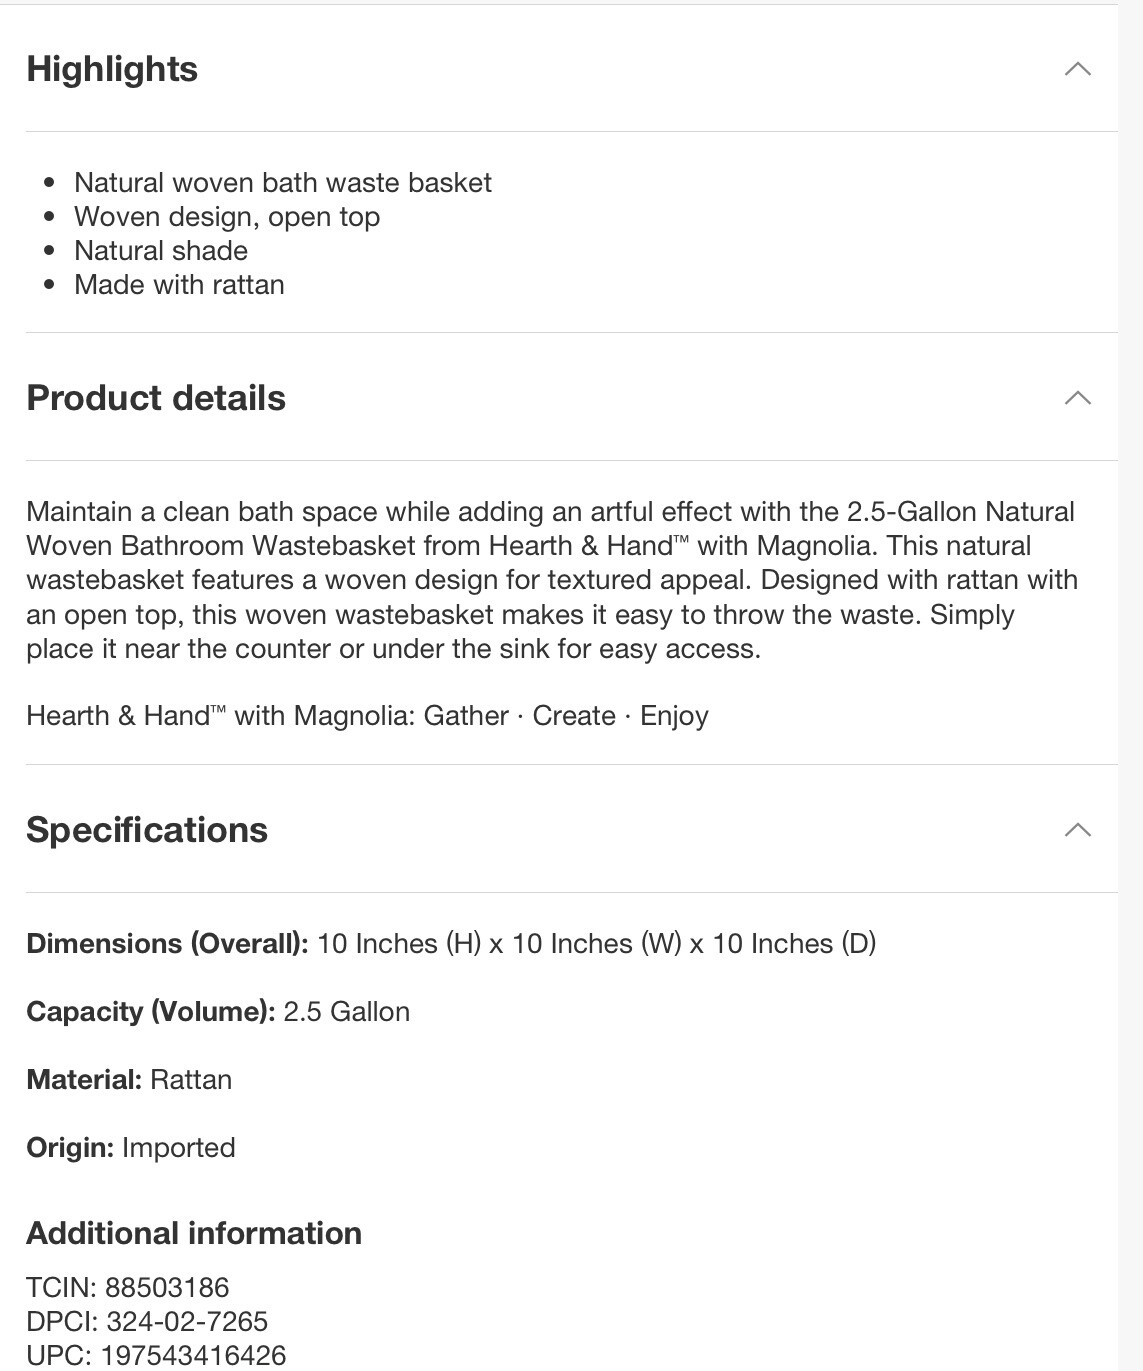Collapse the Specifications section chevron
The image size is (1143, 1371).
point(1077,830)
